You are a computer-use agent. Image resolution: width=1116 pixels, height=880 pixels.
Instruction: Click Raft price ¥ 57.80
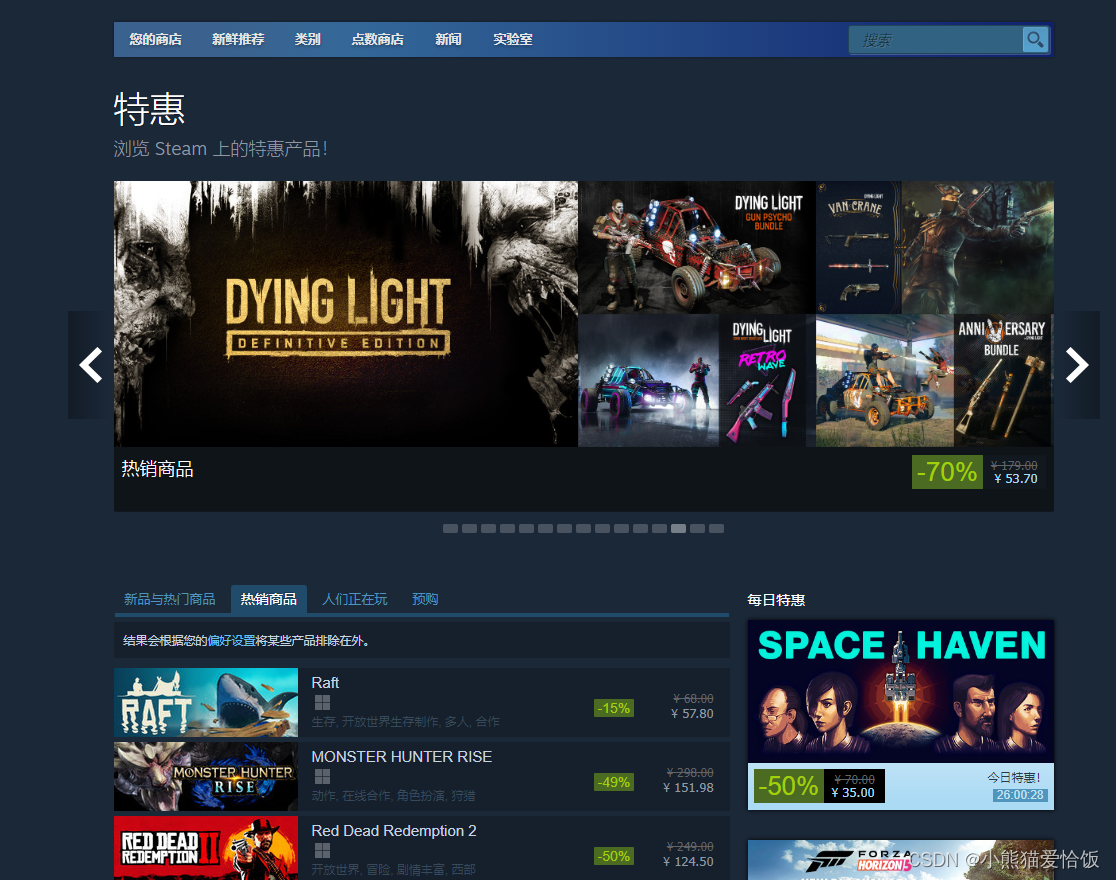(692, 713)
